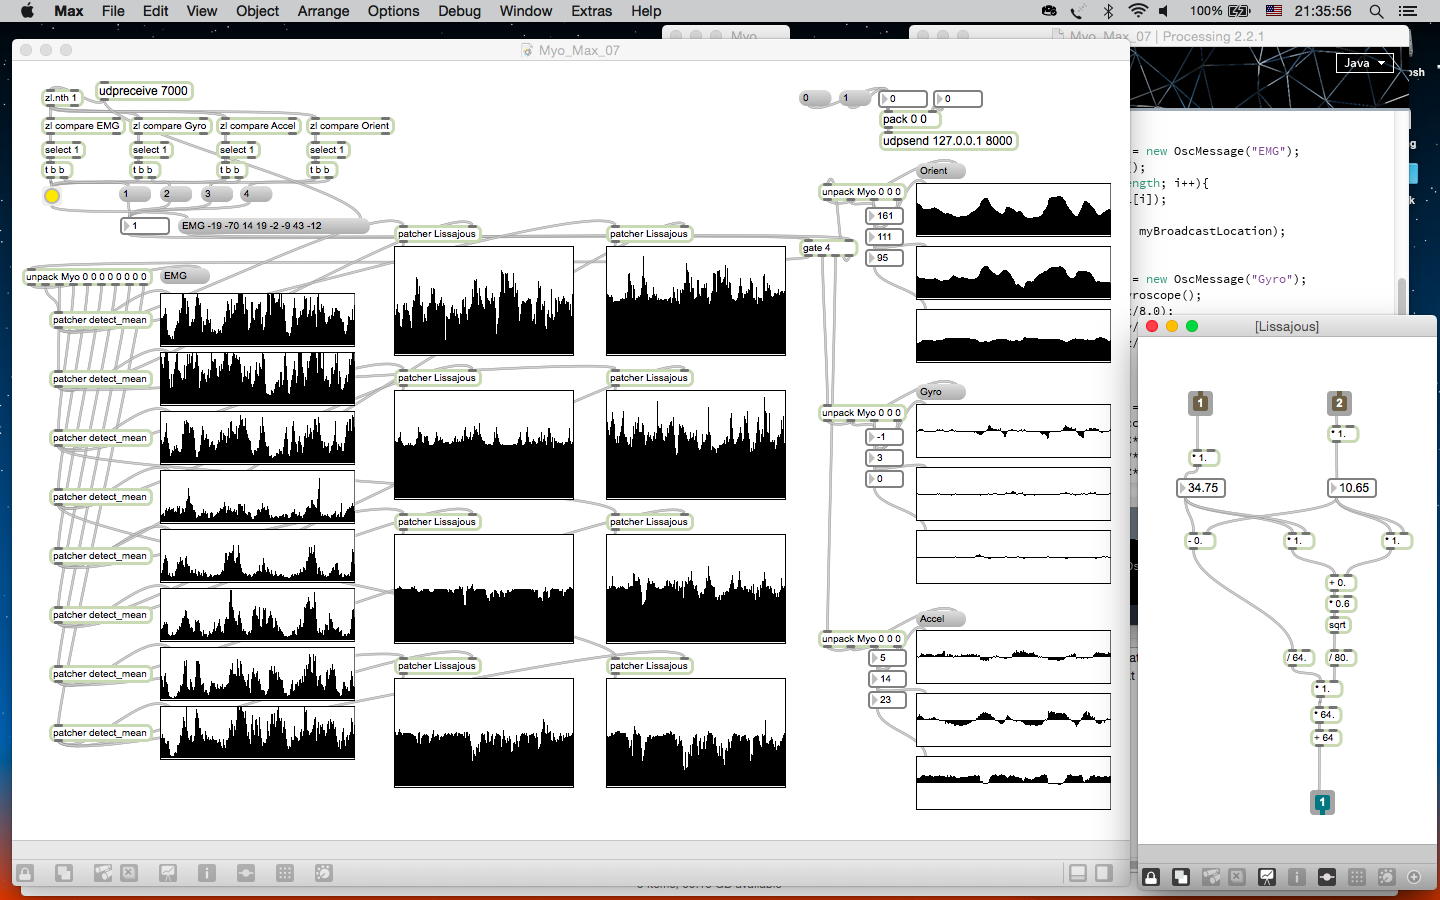Viewport: 1440px width, 900px height.
Task: Click the message box labeled 4
Action: 256,194
